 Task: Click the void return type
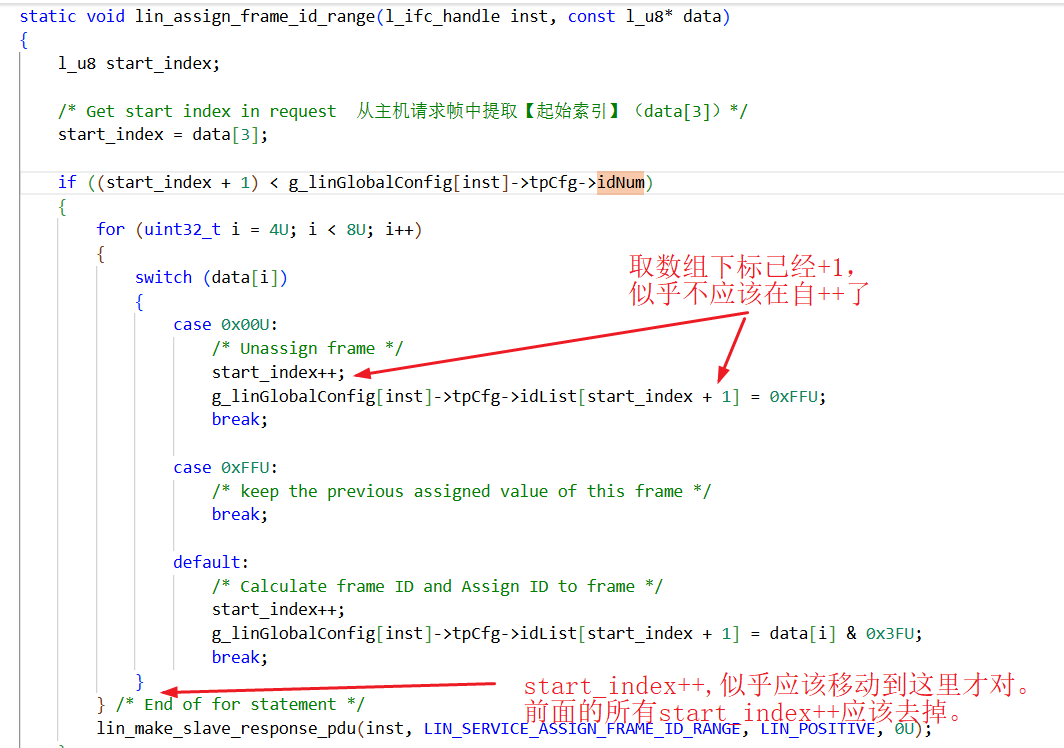click(x=106, y=16)
